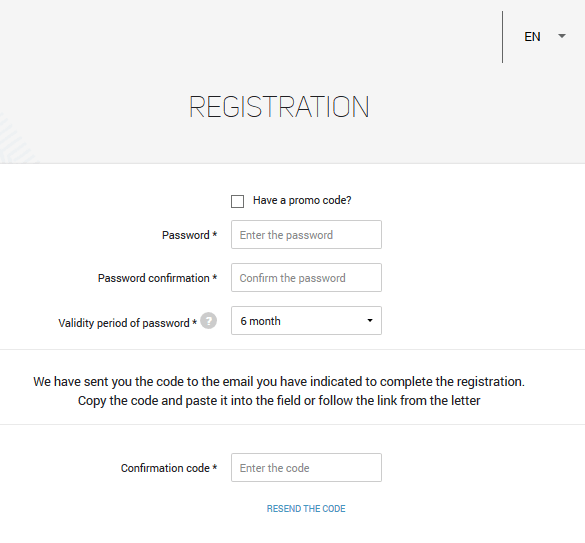The image size is (585, 543).
Task: Click the striped decorative pattern in header corner
Action: click(15, 138)
